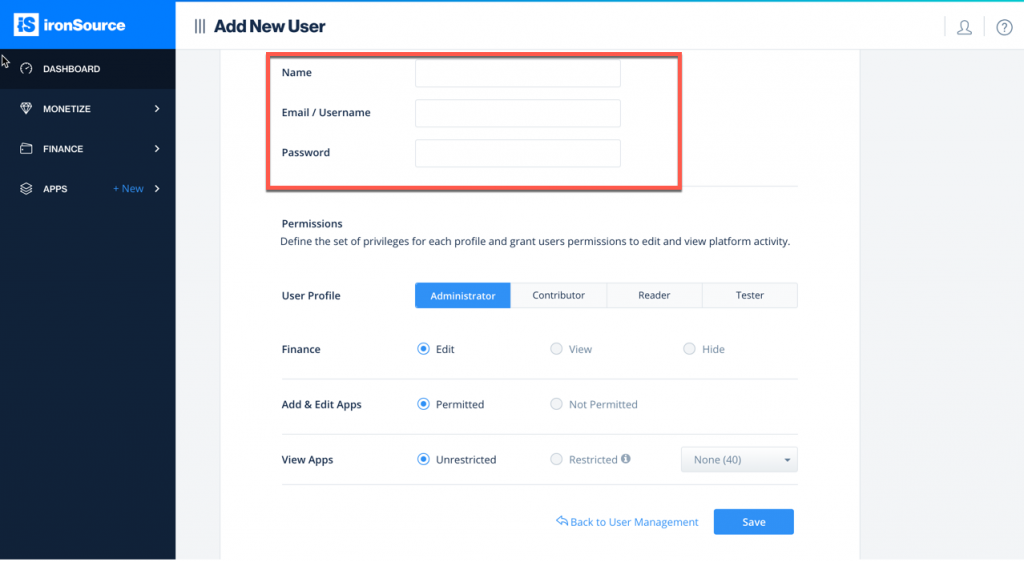Switch to the Tester user profile
The image size is (1024, 562).
749,296
